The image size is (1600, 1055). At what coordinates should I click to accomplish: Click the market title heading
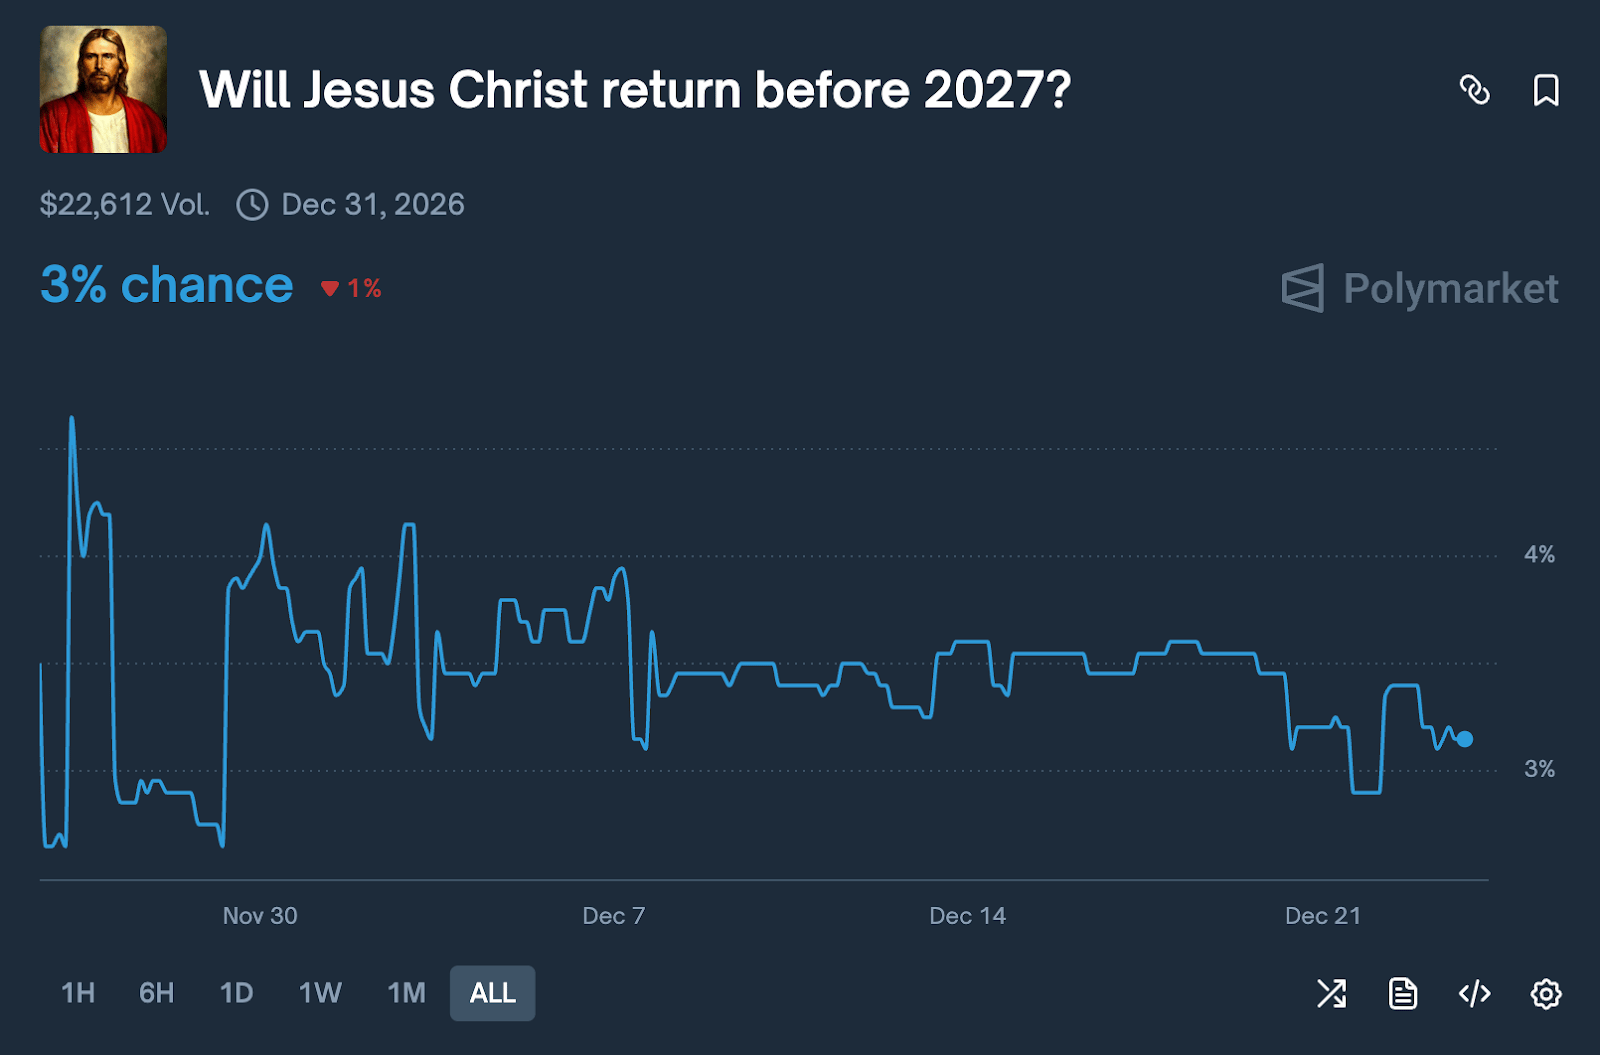(x=634, y=90)
